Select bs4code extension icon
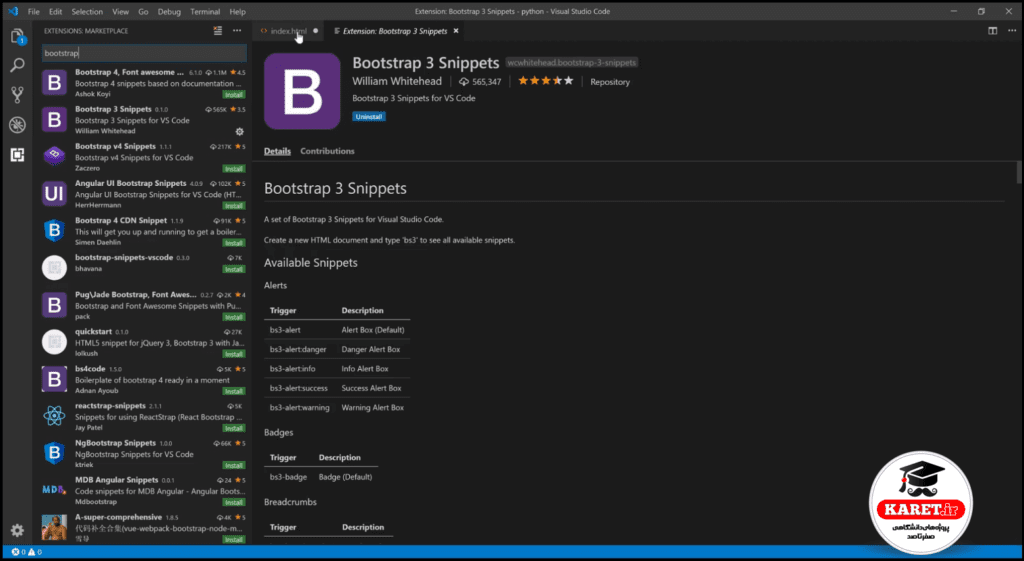Screen dimensions: 1024x561 point(54,379)
